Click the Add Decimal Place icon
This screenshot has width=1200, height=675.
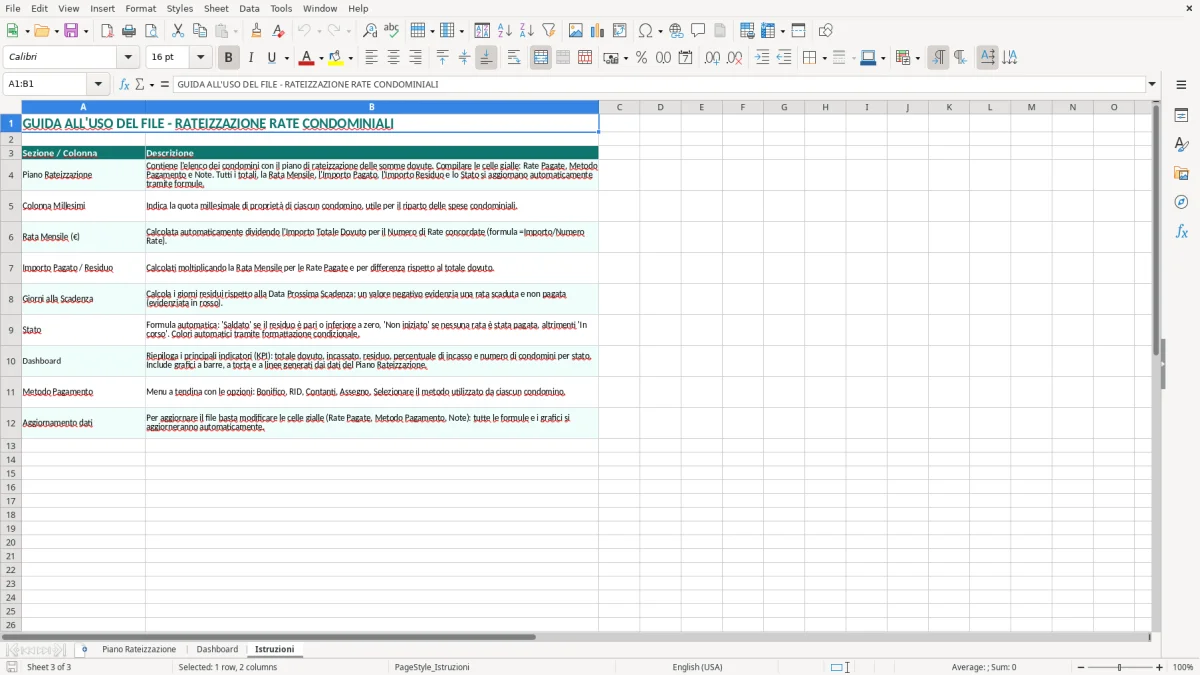(712, 58)
